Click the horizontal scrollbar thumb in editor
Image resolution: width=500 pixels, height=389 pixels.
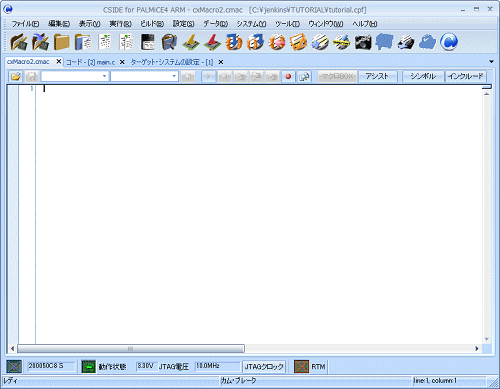pyautogui.click(x=131, y=349)
